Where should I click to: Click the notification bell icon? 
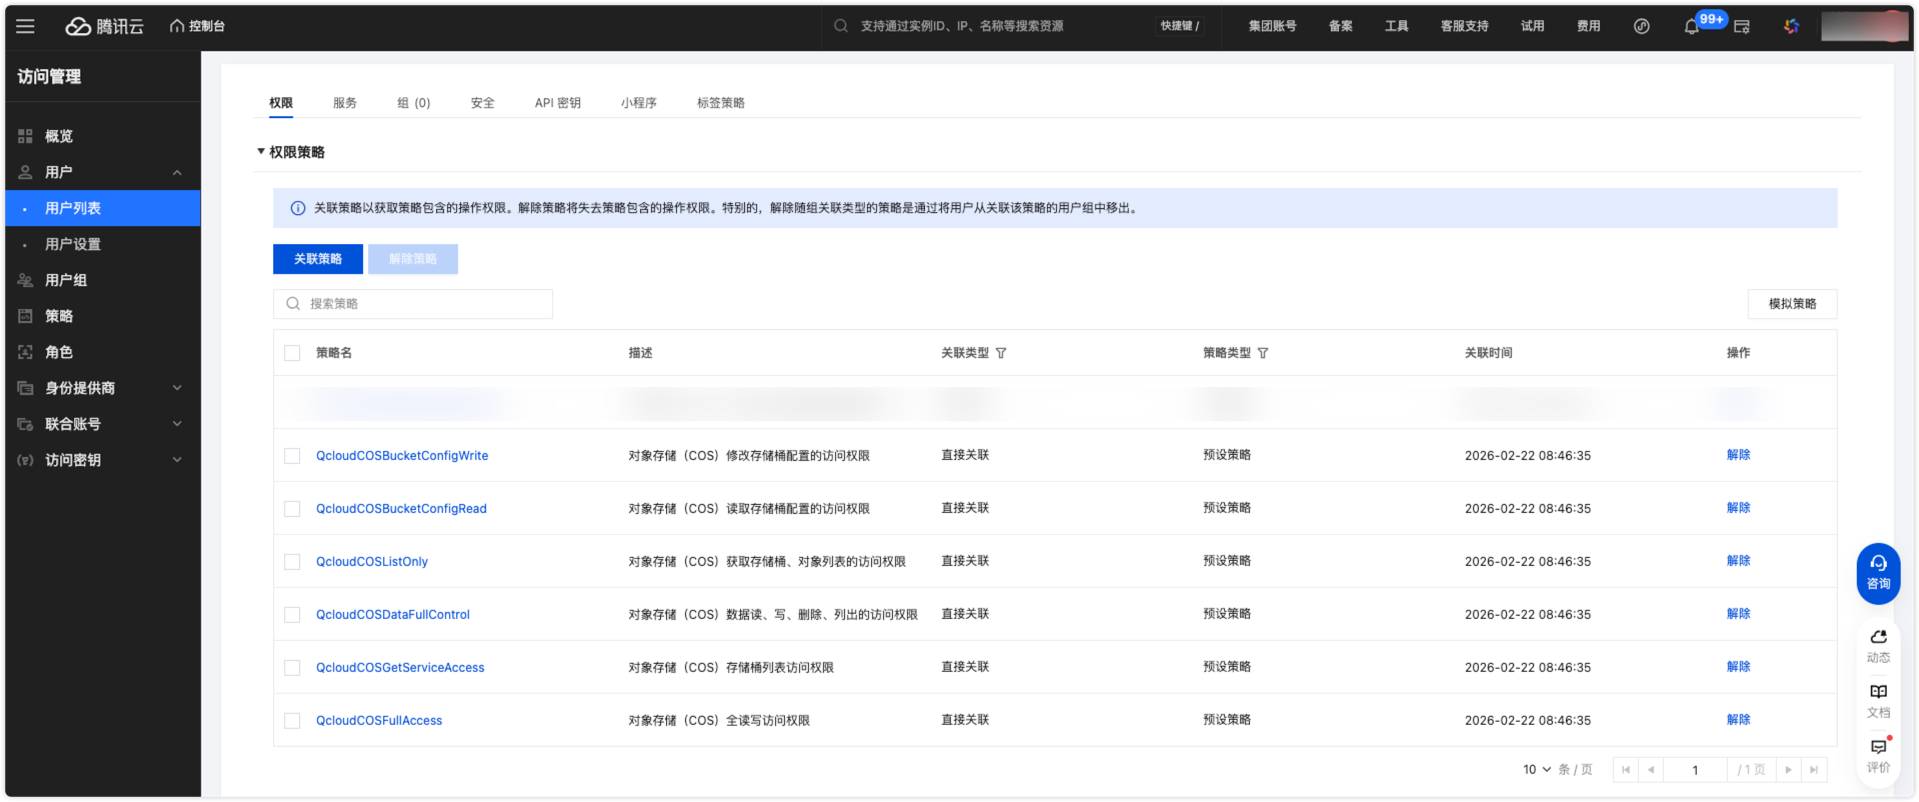coord(1691,27)
